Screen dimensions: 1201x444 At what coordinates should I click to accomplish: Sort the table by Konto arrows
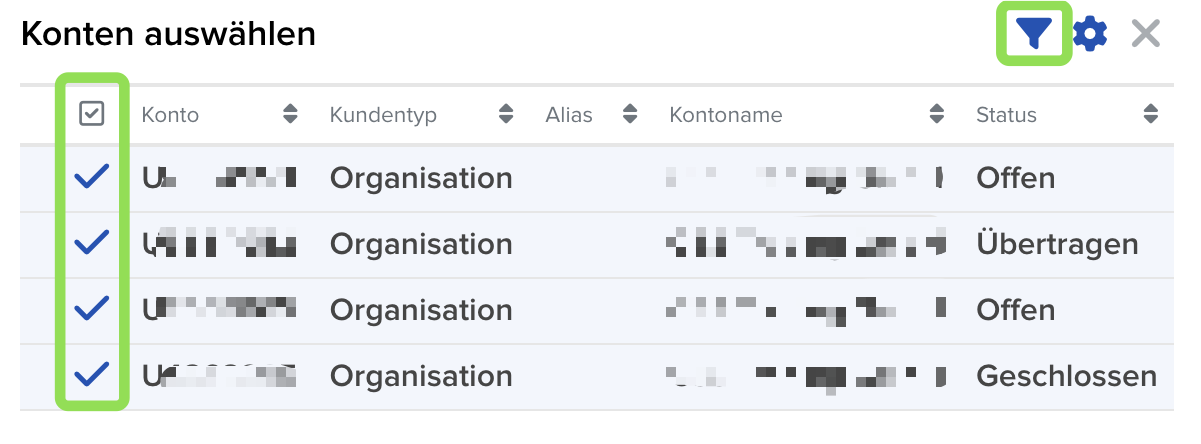point(290,115)
